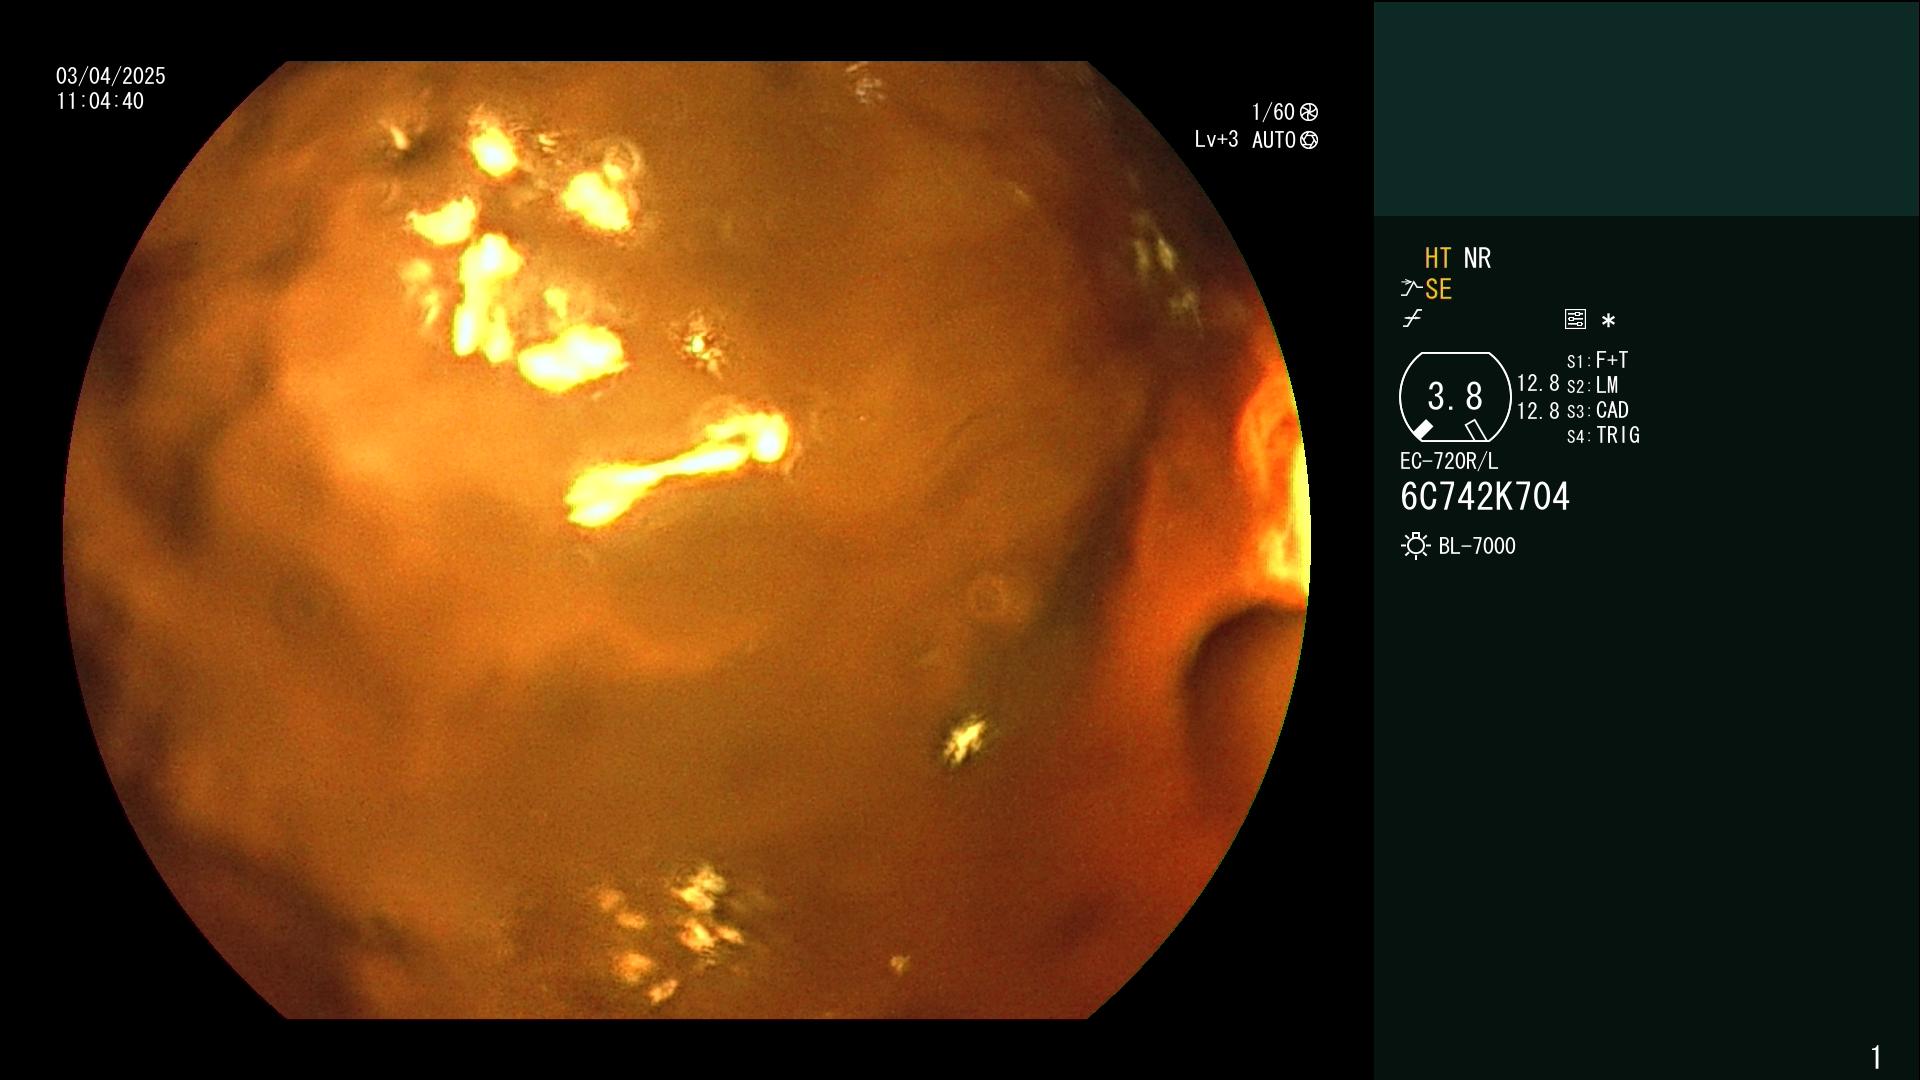
Task: Click the 1/60 shutter speed value
Action: (x=1273, y=112)
